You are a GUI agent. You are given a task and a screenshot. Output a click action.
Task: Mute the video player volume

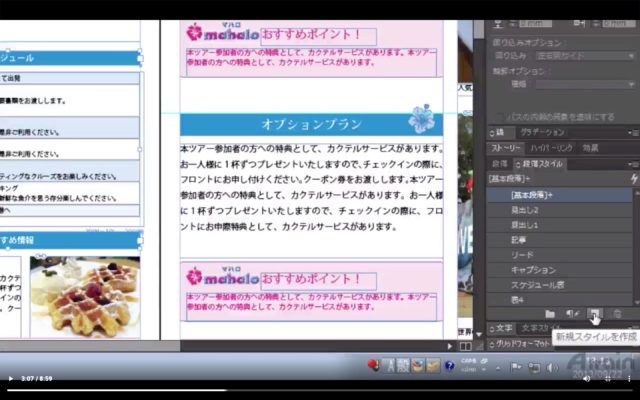click(x=587, y=378)
